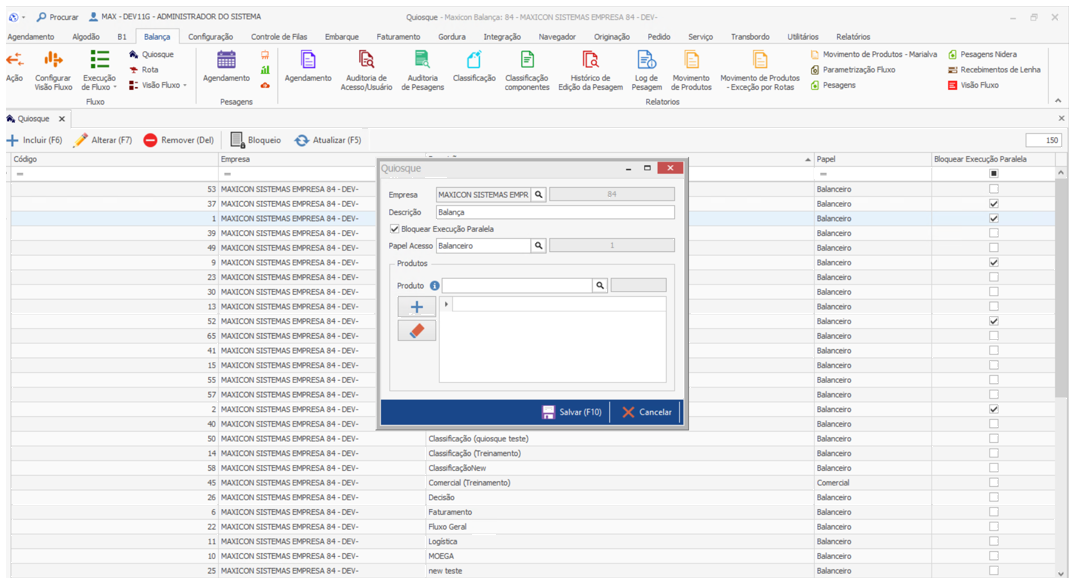The width and height of the screenshot is (1073, 584).
Task: Switch to the Faturamento ribbon tab
Action: 398,37
